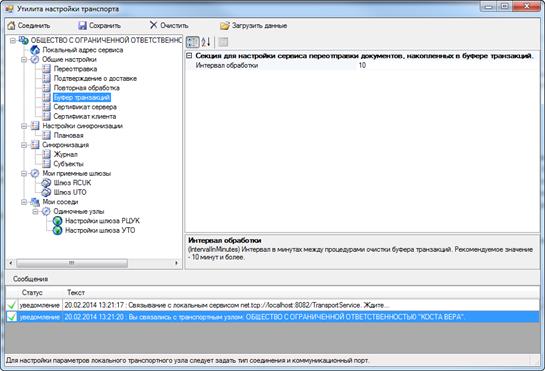
Task: Click the Подтверждение о доставке item icon
Action: click(x=46, y=78)
